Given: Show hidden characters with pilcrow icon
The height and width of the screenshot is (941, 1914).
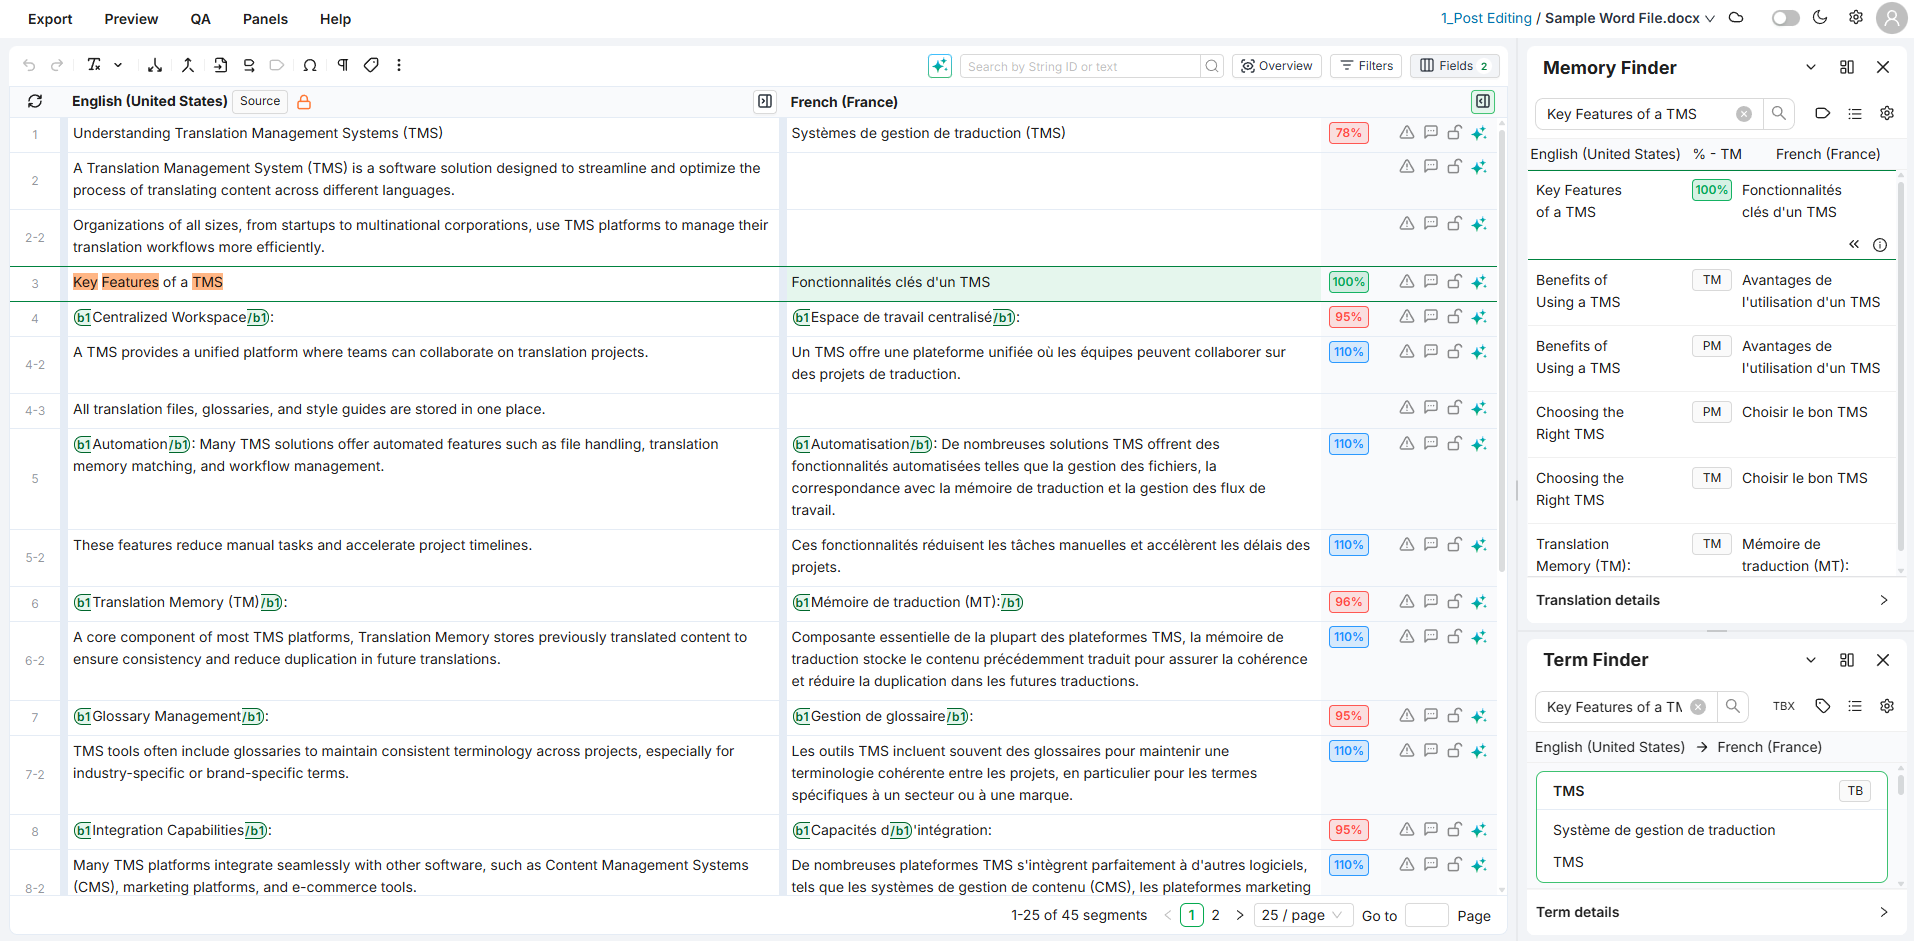Looking at the screenshot, I should click(x=342, y=65).
